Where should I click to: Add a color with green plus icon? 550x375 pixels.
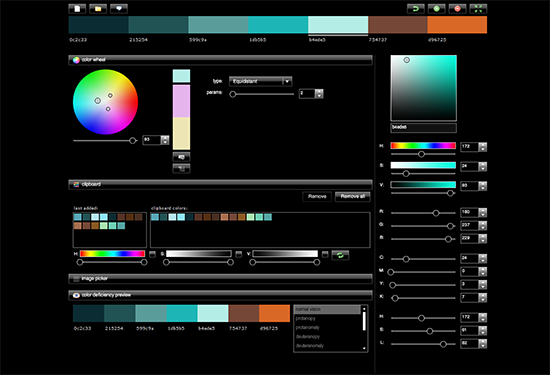pyautogui.click(x=436, y=9)
